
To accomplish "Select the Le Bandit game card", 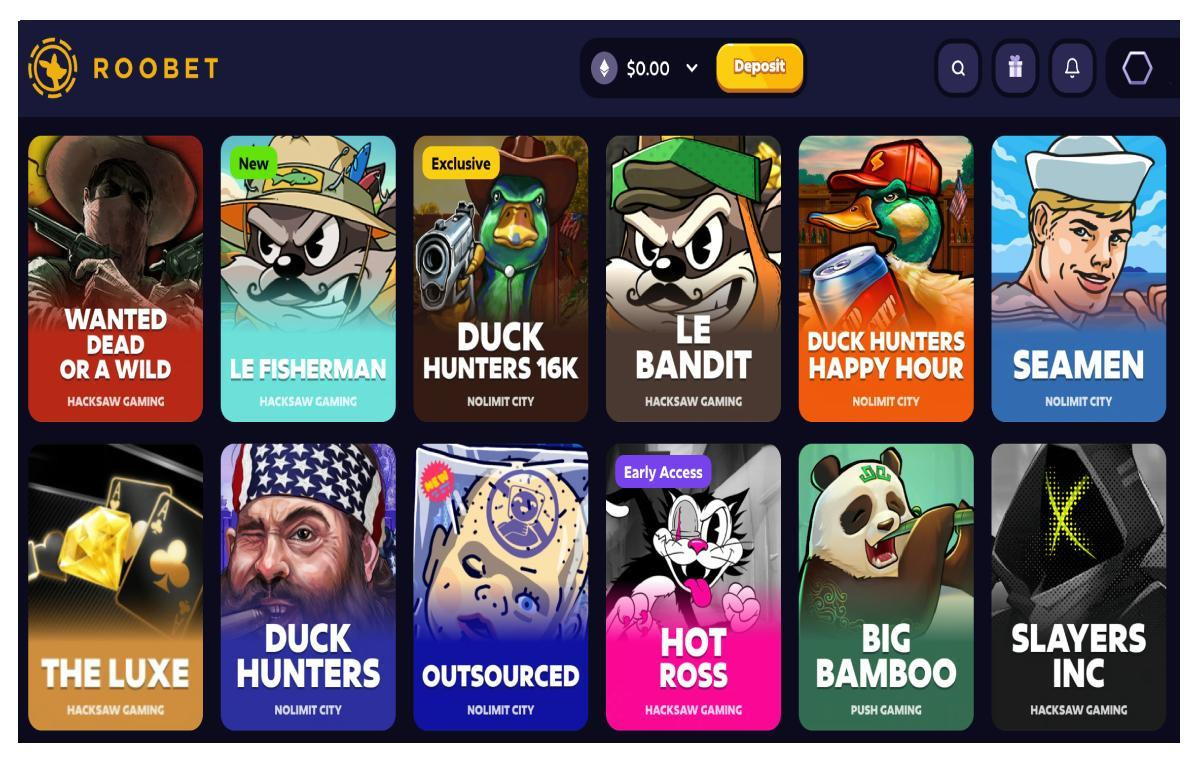I will tap(693, 279).
